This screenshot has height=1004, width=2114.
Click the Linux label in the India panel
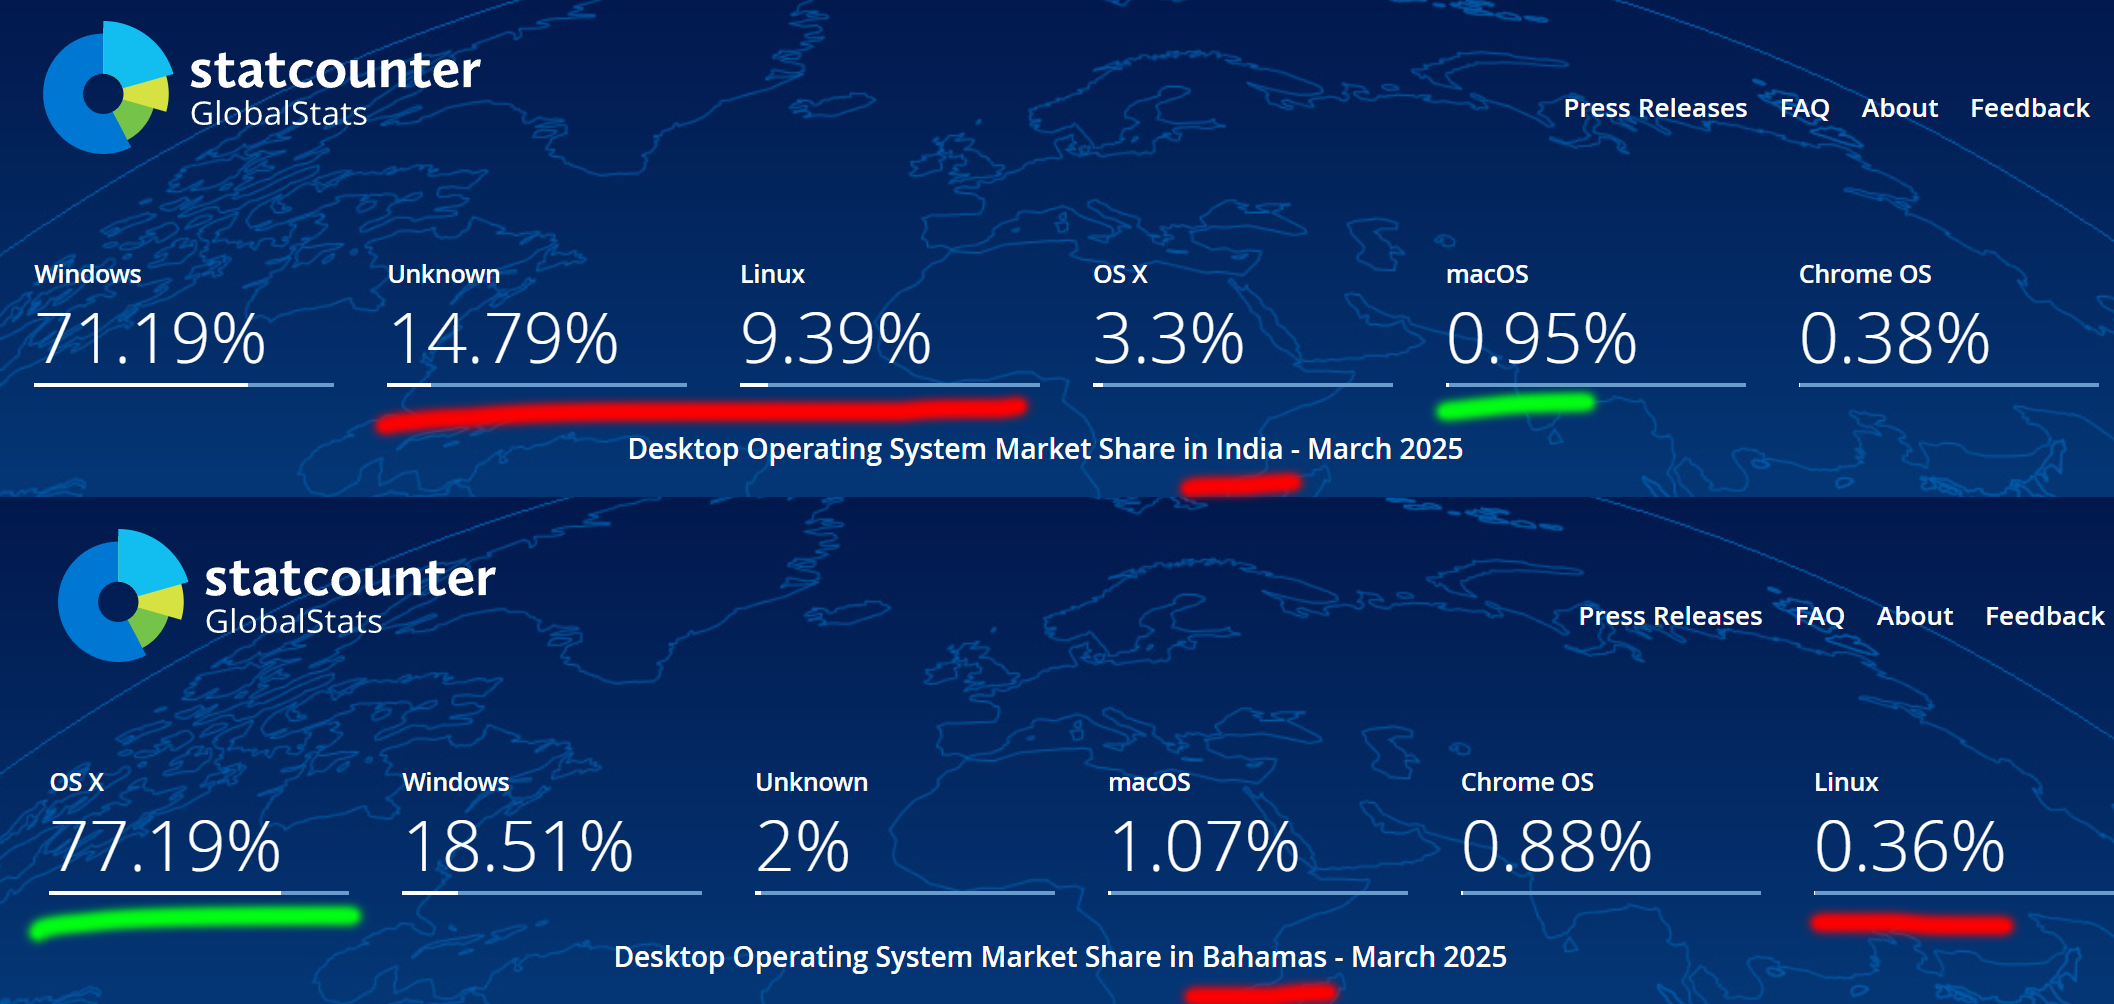(x=772, y=274)
